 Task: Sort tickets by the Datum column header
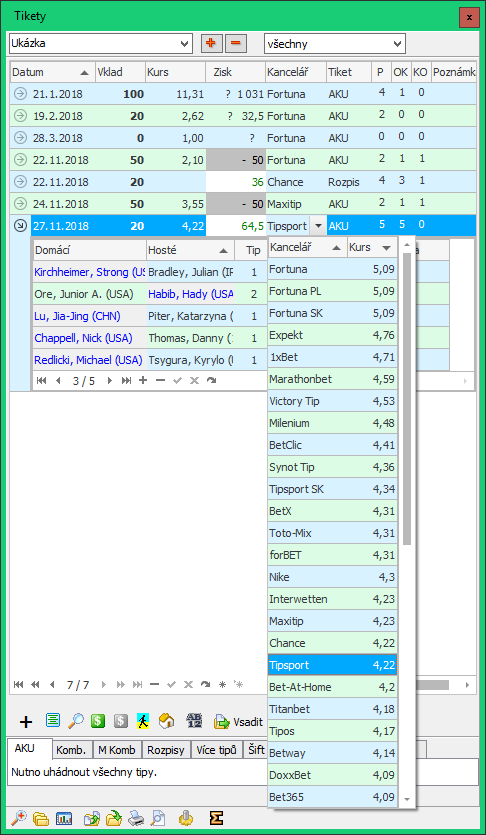tap(52, 72)
